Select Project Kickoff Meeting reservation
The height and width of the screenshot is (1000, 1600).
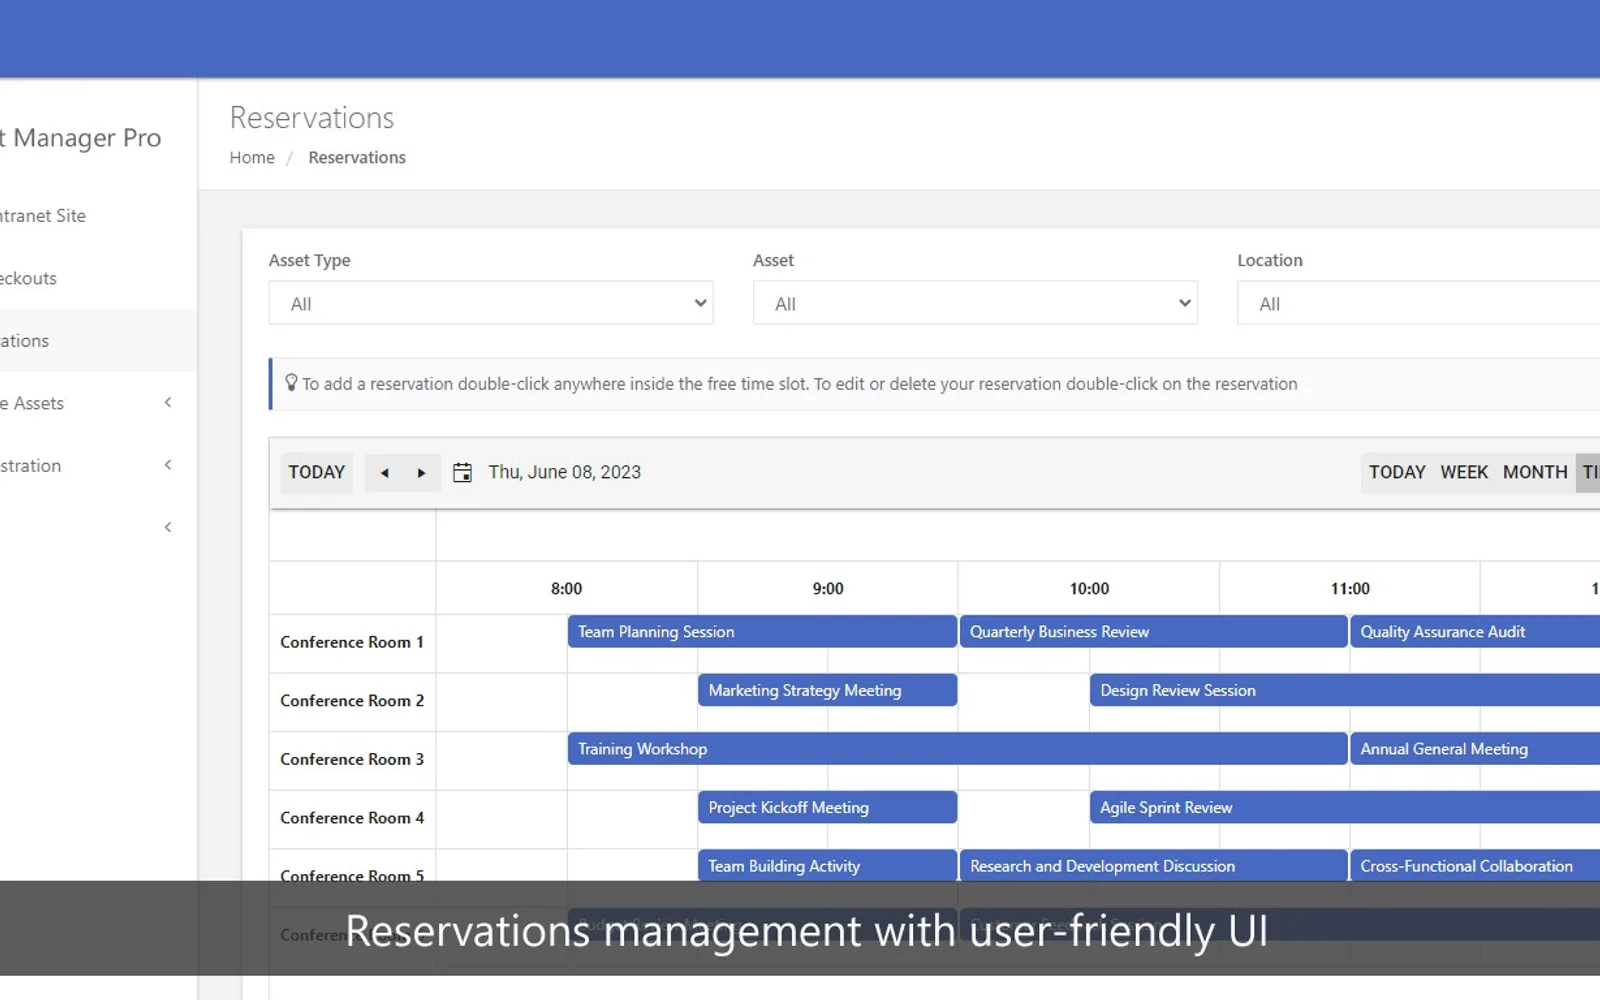pos(827,807)
